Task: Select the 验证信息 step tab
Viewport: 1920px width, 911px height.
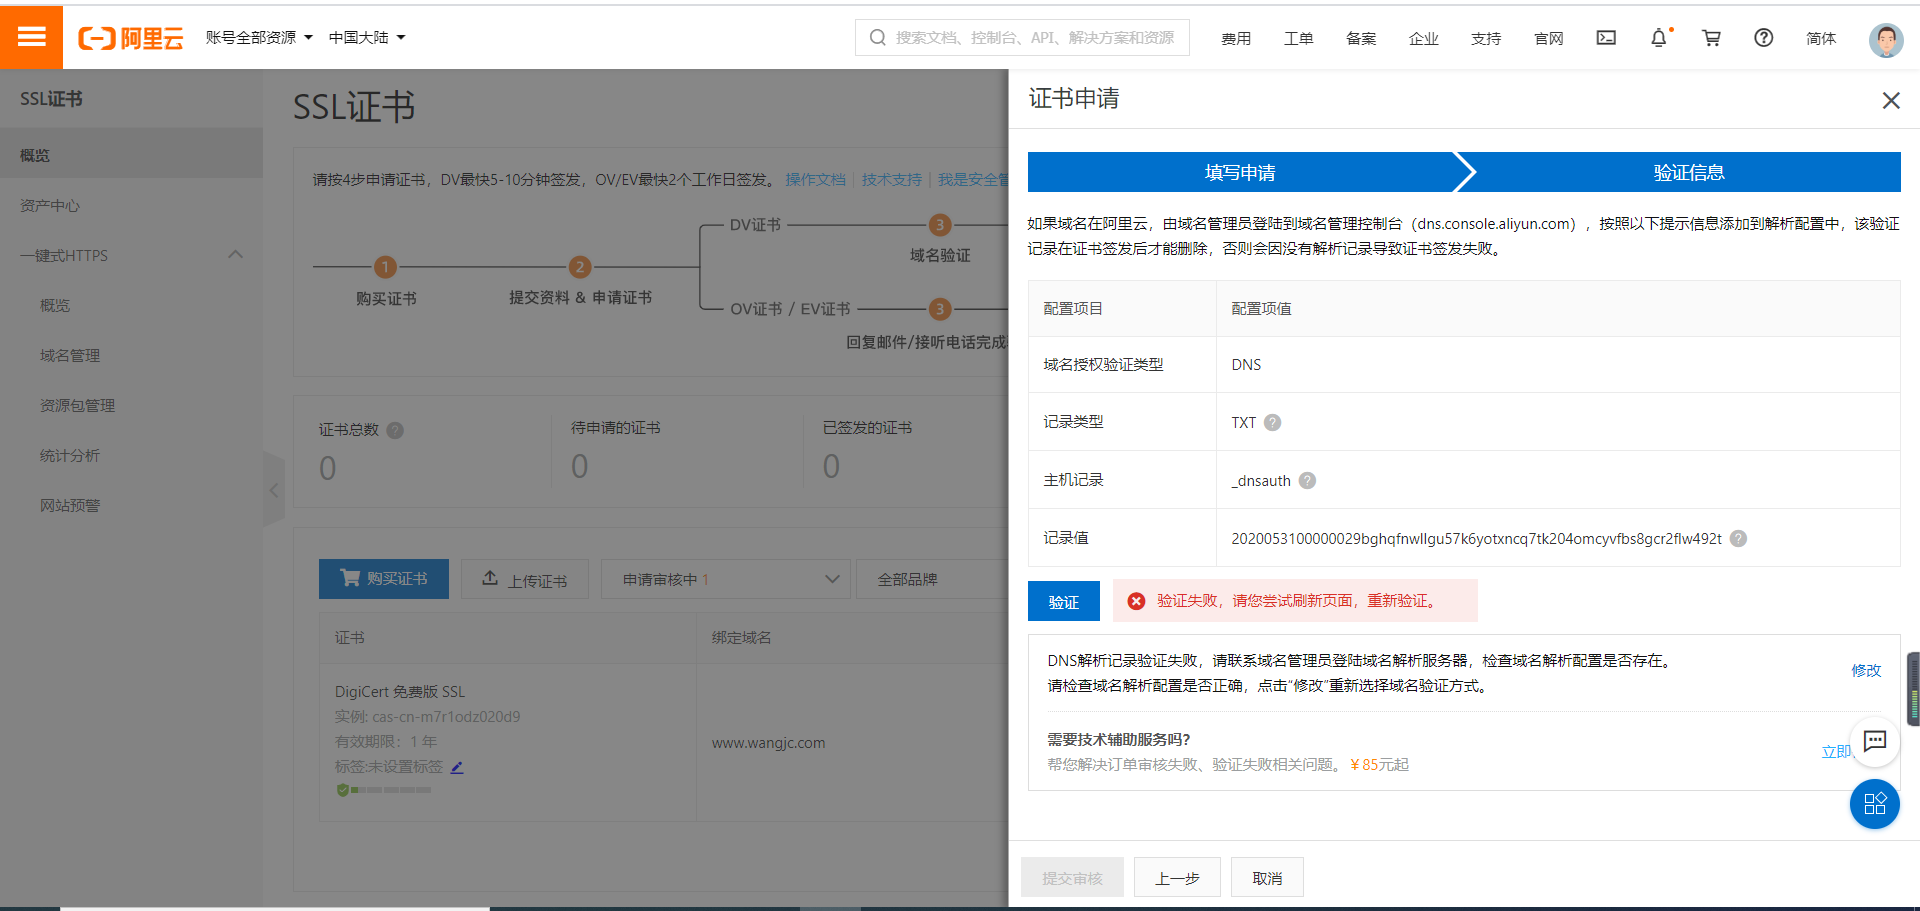Action: coord(1689,172)
